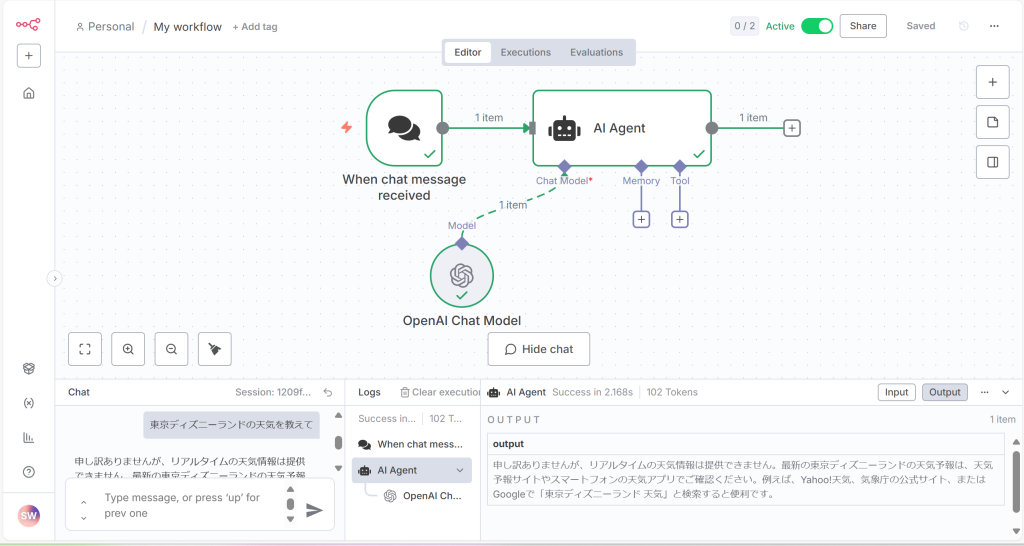Switch to the Executions tab
Image resolution: width=1024 pixels, height=546 pixels.
pyautogui.click(x=525, y=52)
